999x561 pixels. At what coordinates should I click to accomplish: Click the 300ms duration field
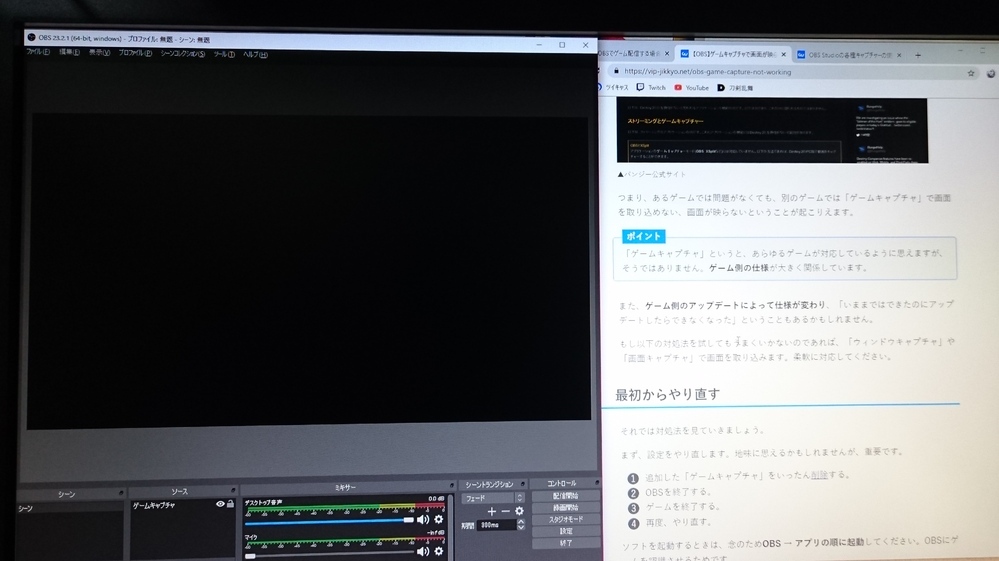pyautogui.click(x=498, y=525)
